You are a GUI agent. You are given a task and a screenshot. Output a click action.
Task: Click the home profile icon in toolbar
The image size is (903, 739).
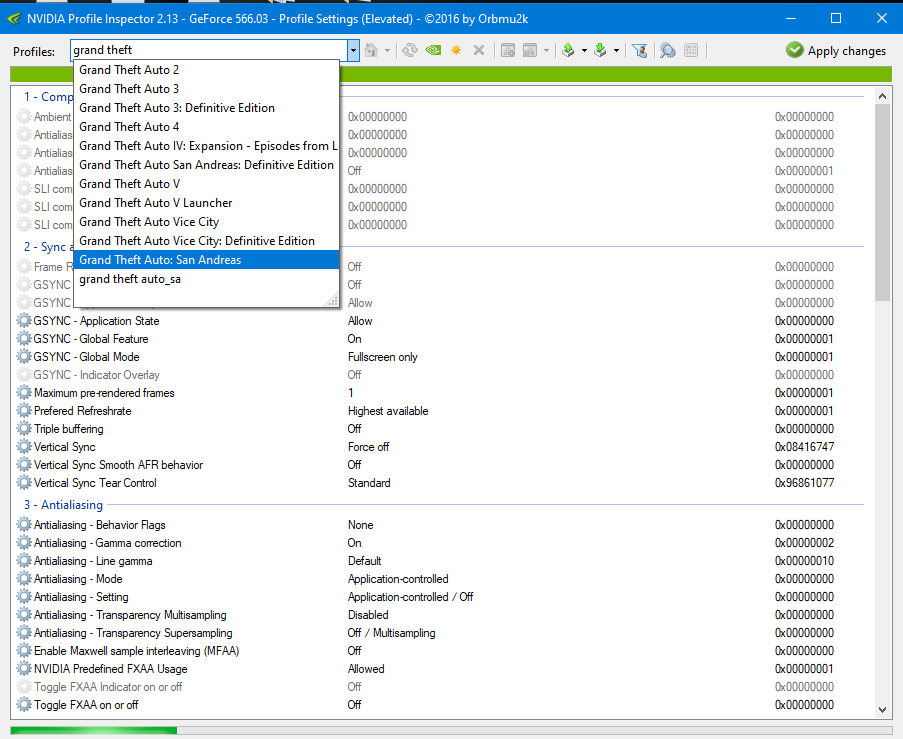[371, 50]
